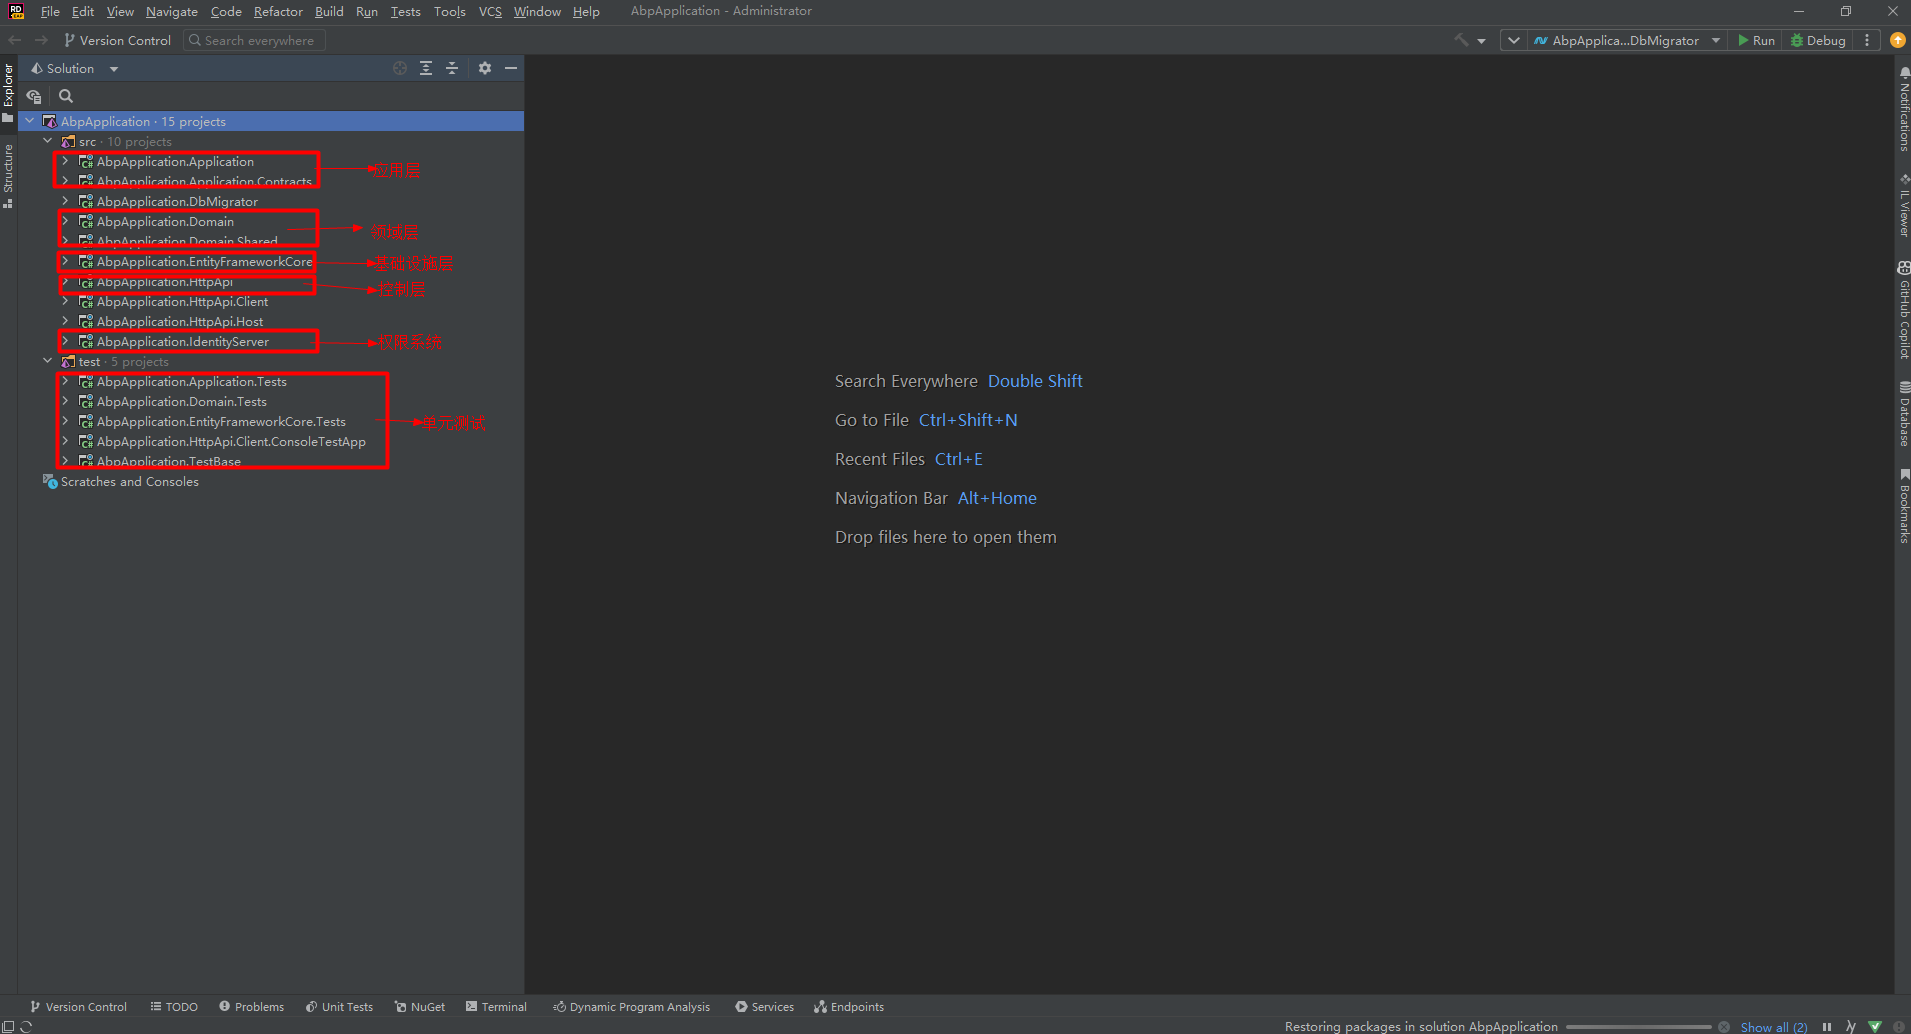Collapse the test folder node
This screenshot has height=1034, width=1911.
(x=47, y=361)
